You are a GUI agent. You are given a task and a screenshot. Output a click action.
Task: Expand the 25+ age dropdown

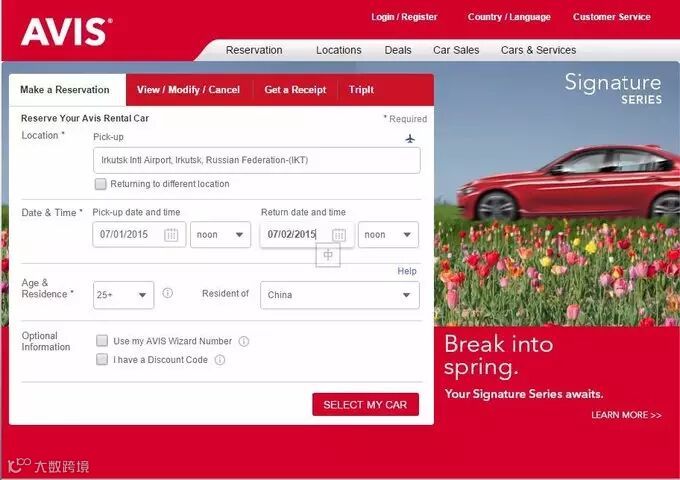pyautogui.click(x=123, y=295)
